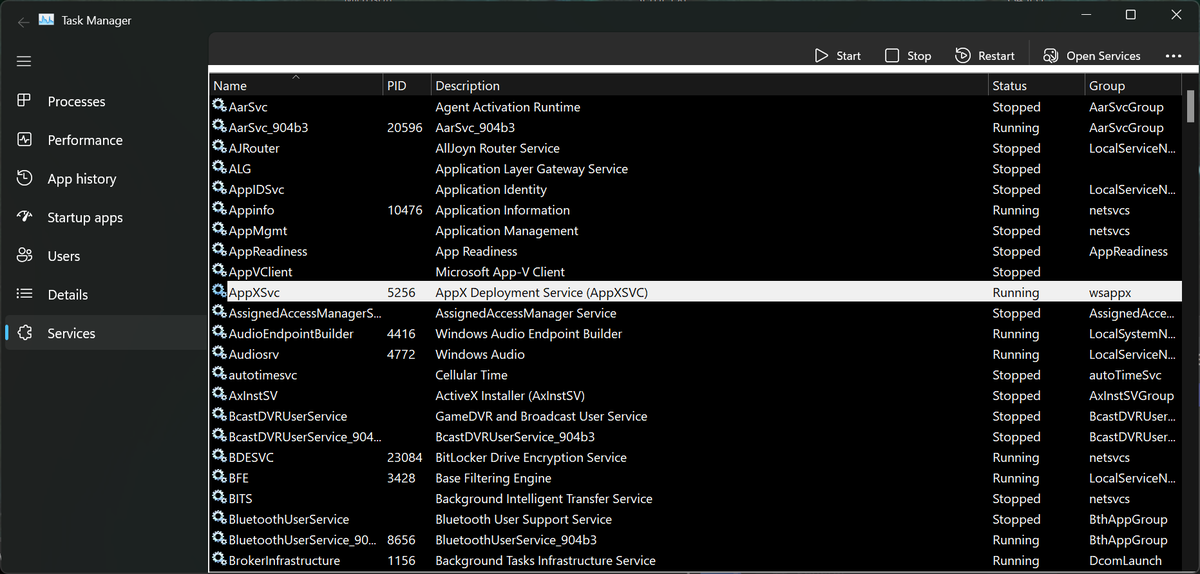Go to Startup apps page
The width and height of the screenshot is (1200, 574).
104,217
